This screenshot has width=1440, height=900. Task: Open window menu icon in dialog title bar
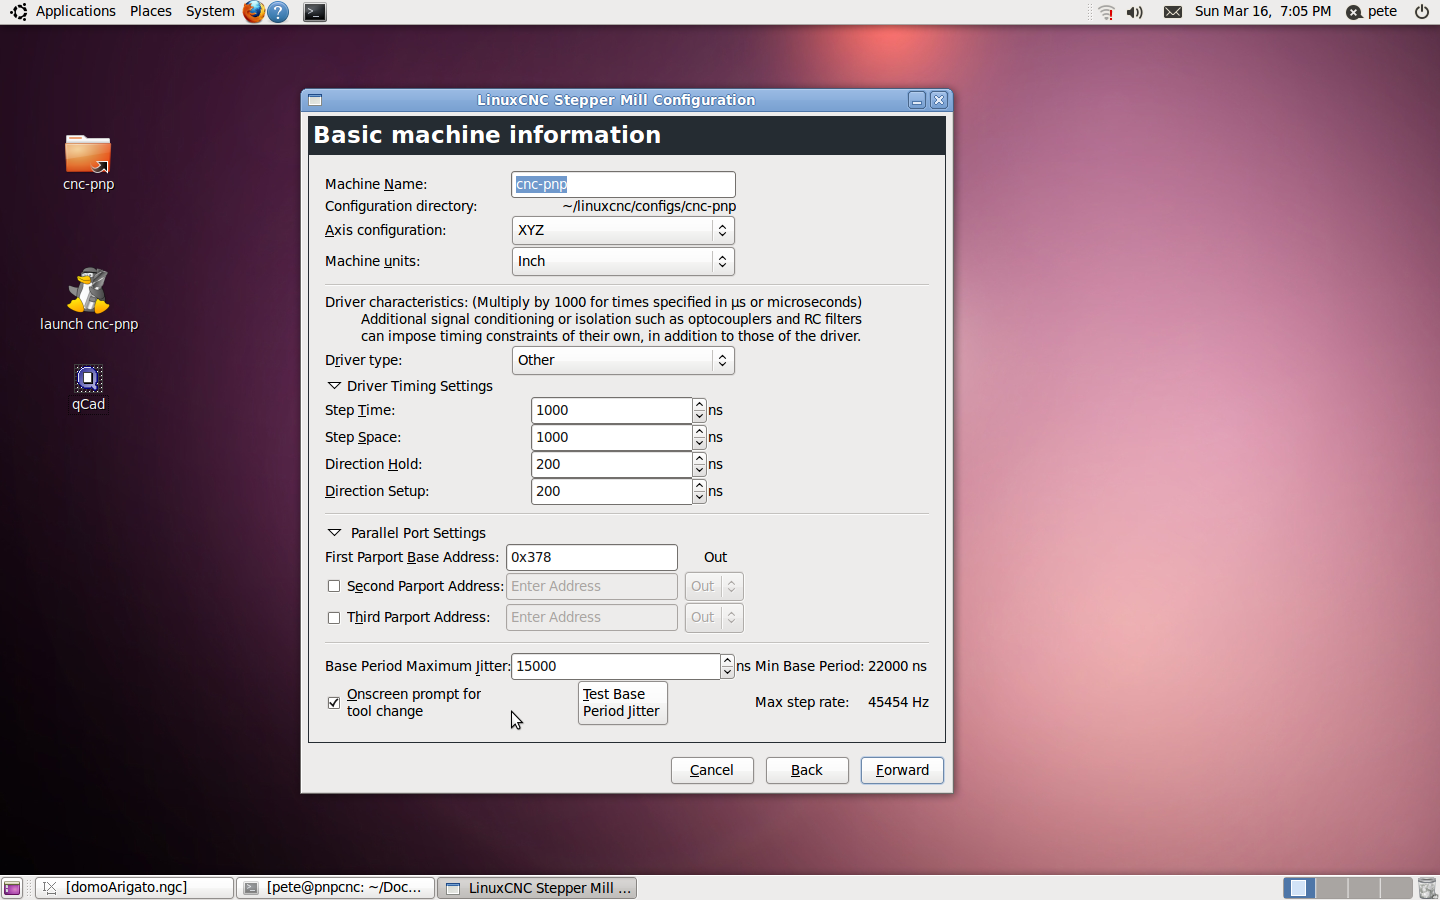315,100
